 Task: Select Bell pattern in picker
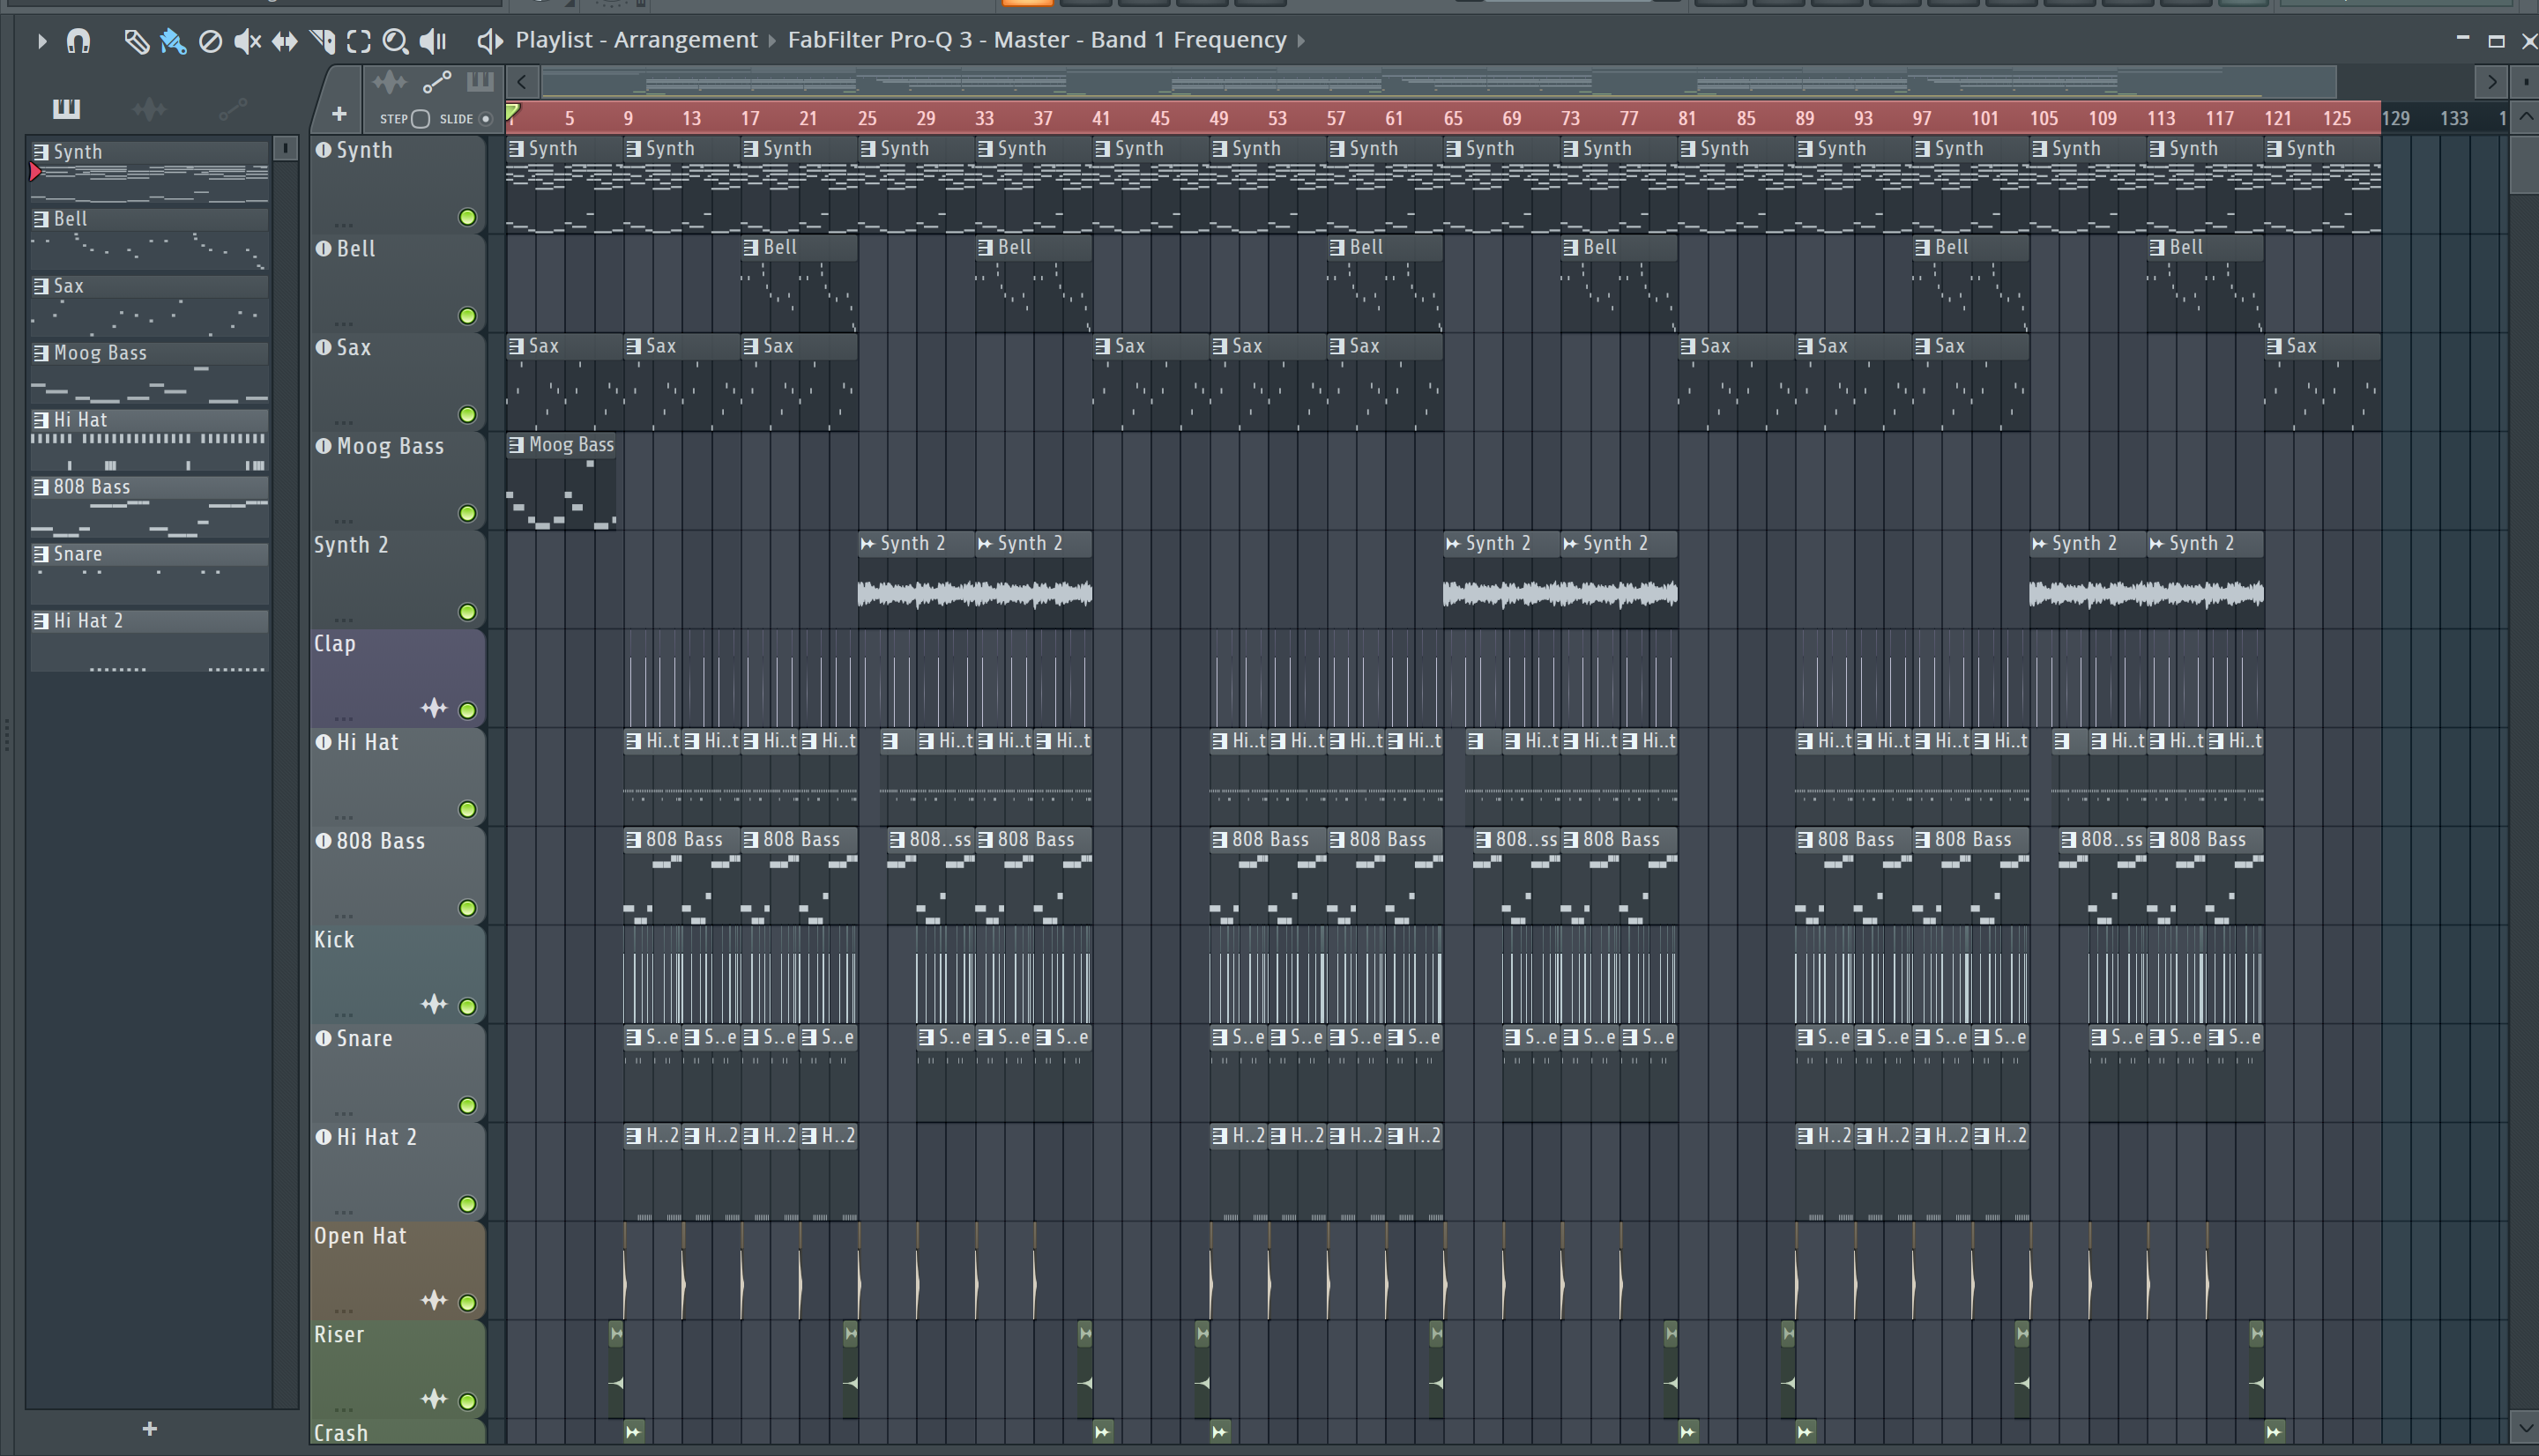(149, 239)
